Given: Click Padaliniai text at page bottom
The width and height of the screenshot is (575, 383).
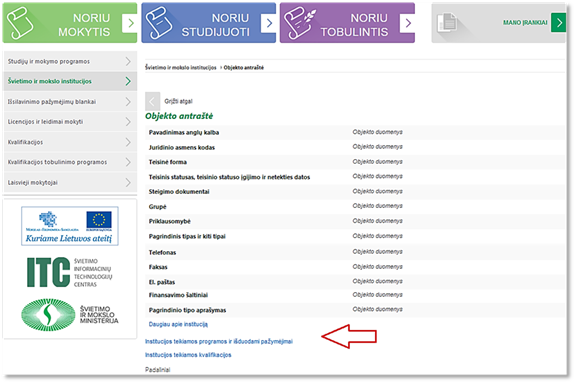Looking at the screenshot, I should point(158,370).
